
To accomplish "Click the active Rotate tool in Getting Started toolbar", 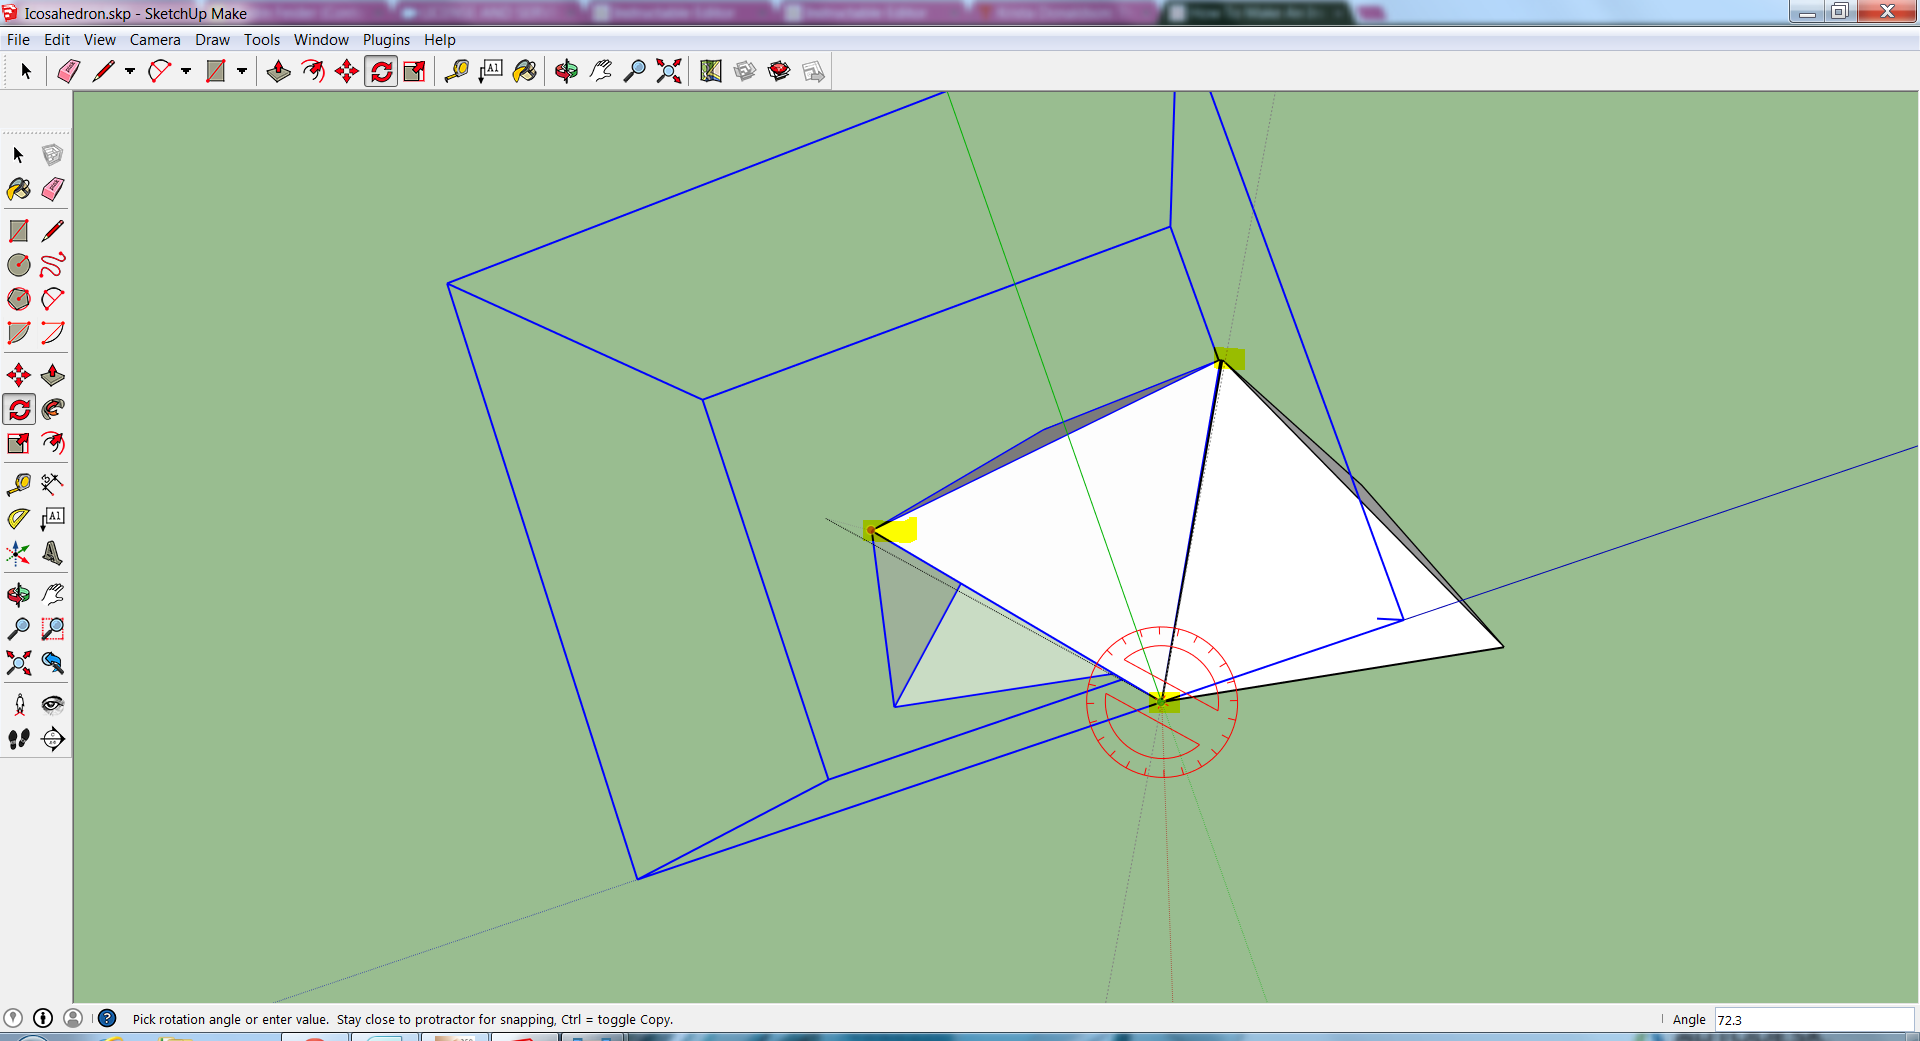I will [x=381, y=71].
